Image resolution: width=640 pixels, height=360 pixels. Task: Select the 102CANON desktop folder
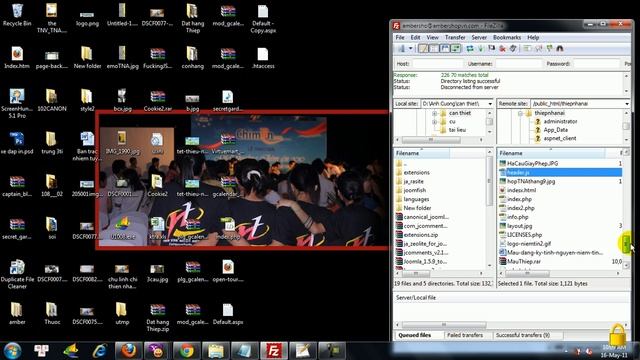(x=52, y=100)
